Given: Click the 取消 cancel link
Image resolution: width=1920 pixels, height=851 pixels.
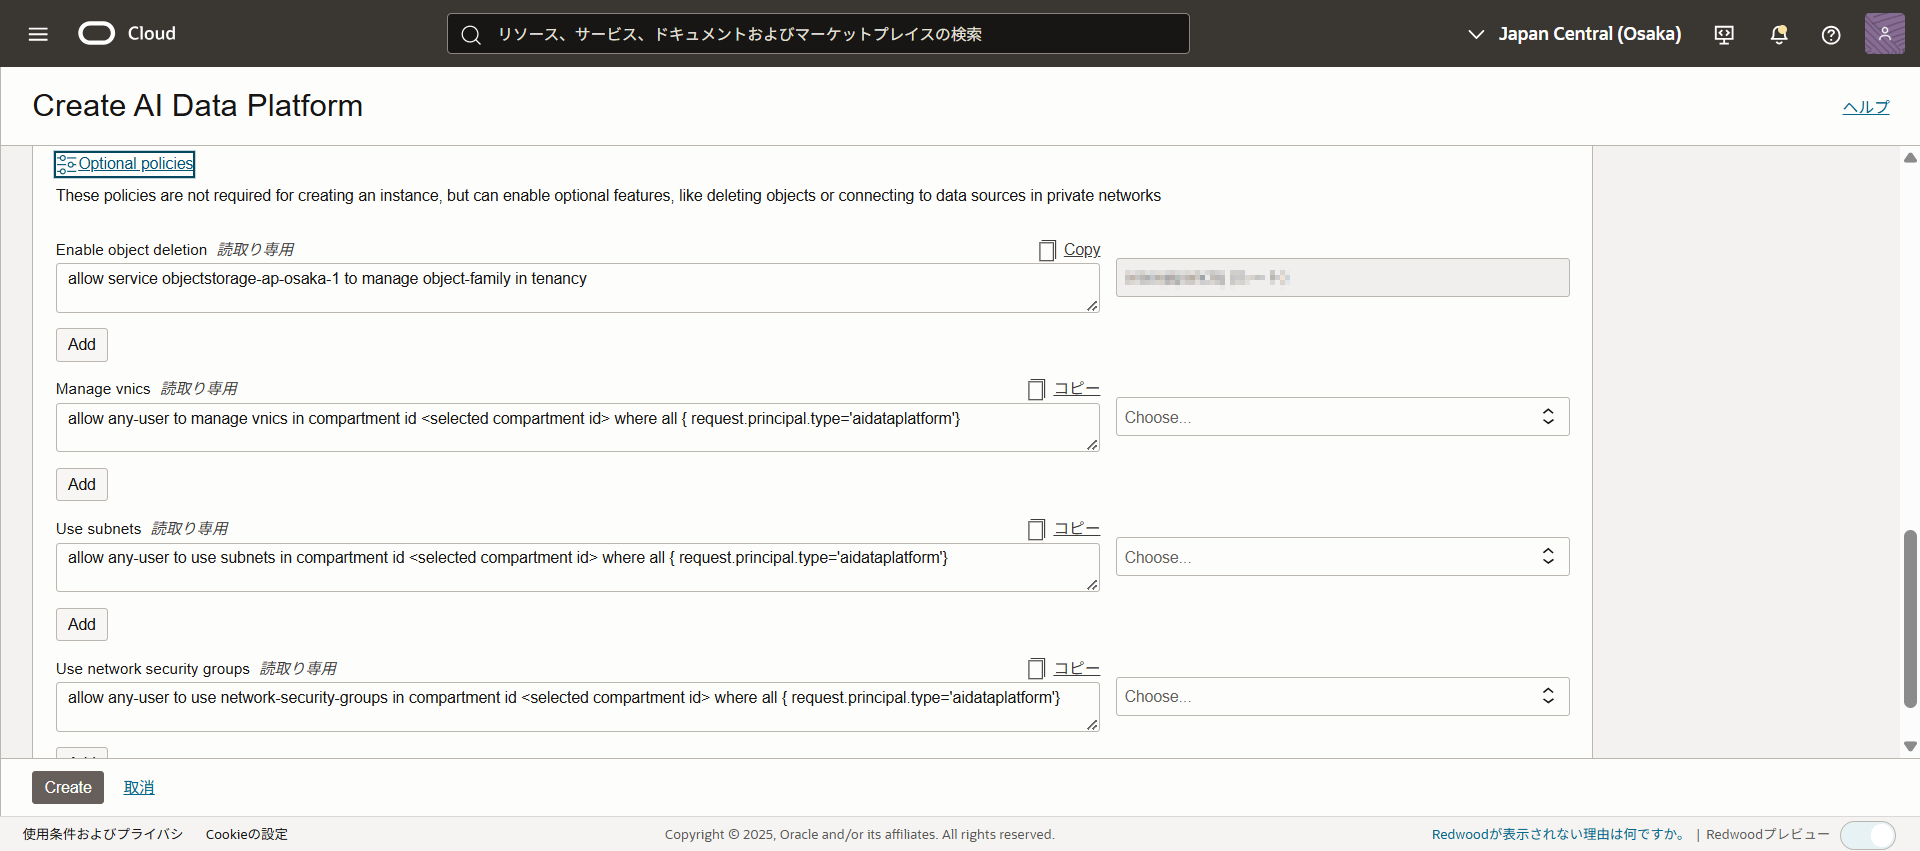Looking at the screenshot, I should [x=139, y=788].
